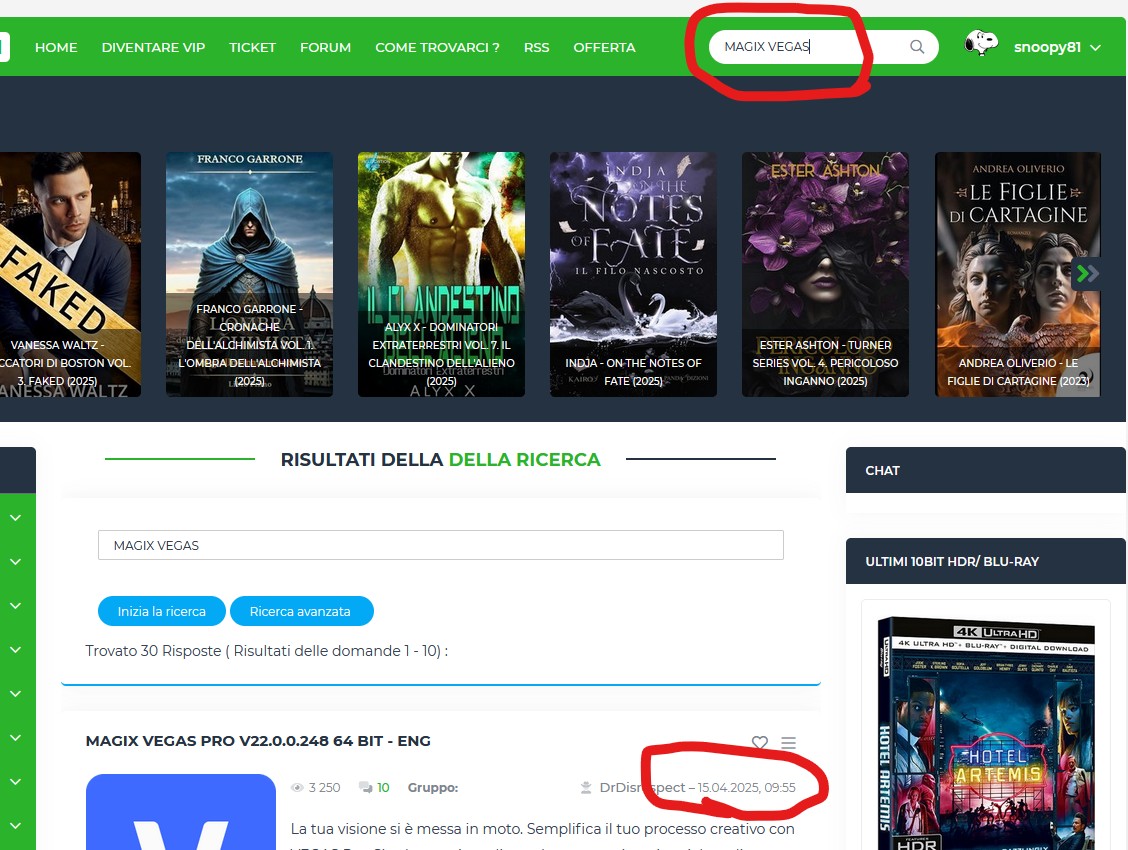Click the Gruppo: label
This screenshot has width=1128, height=850.
coord(433,787)
